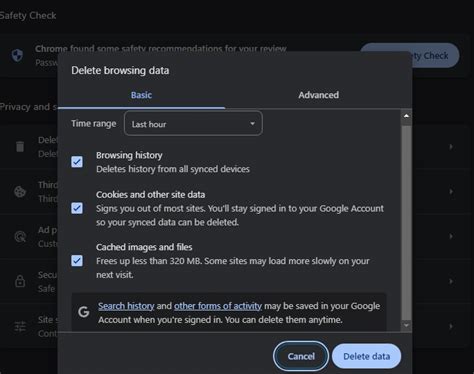The height and width of the screenshot is (374, 474).
Task: Click the Security lock icon
Action: [20, 281]
